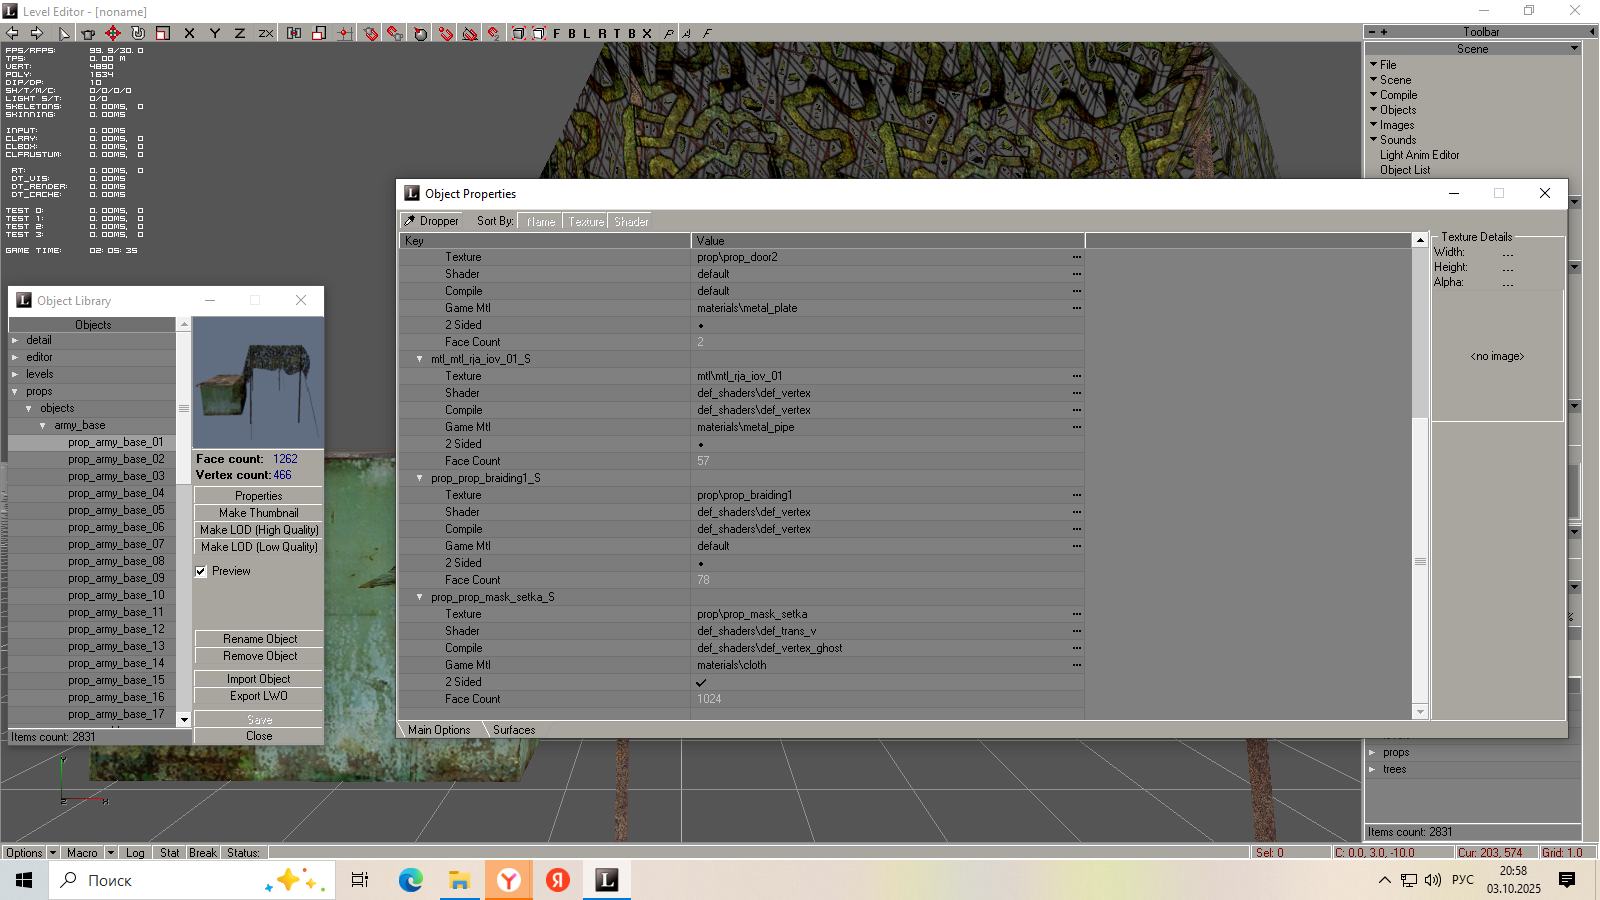
Task: Open the Options dropdown arrow
Action: [53, 853]
